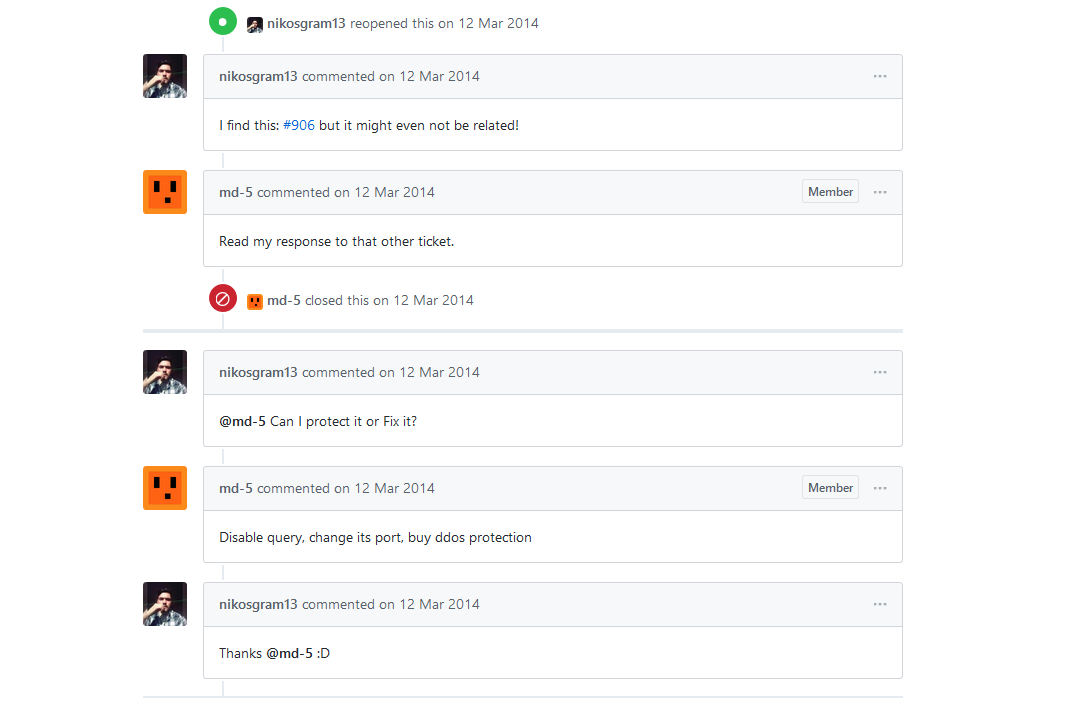Click the timestamp on the 'Thanks' comment
Viewport: 1087px width, 708px height.
click(x=439, y=604)
